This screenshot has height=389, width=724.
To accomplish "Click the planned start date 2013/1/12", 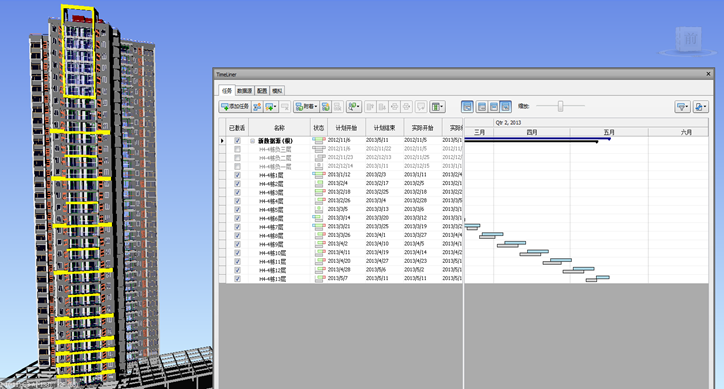I will pyautogui.click(x=339, y=175).
